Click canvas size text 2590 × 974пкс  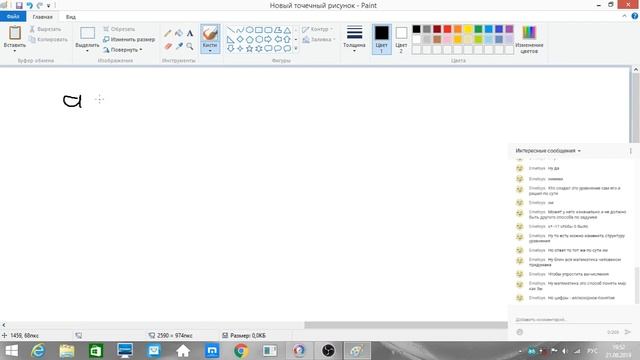click(x=174, y=336)
